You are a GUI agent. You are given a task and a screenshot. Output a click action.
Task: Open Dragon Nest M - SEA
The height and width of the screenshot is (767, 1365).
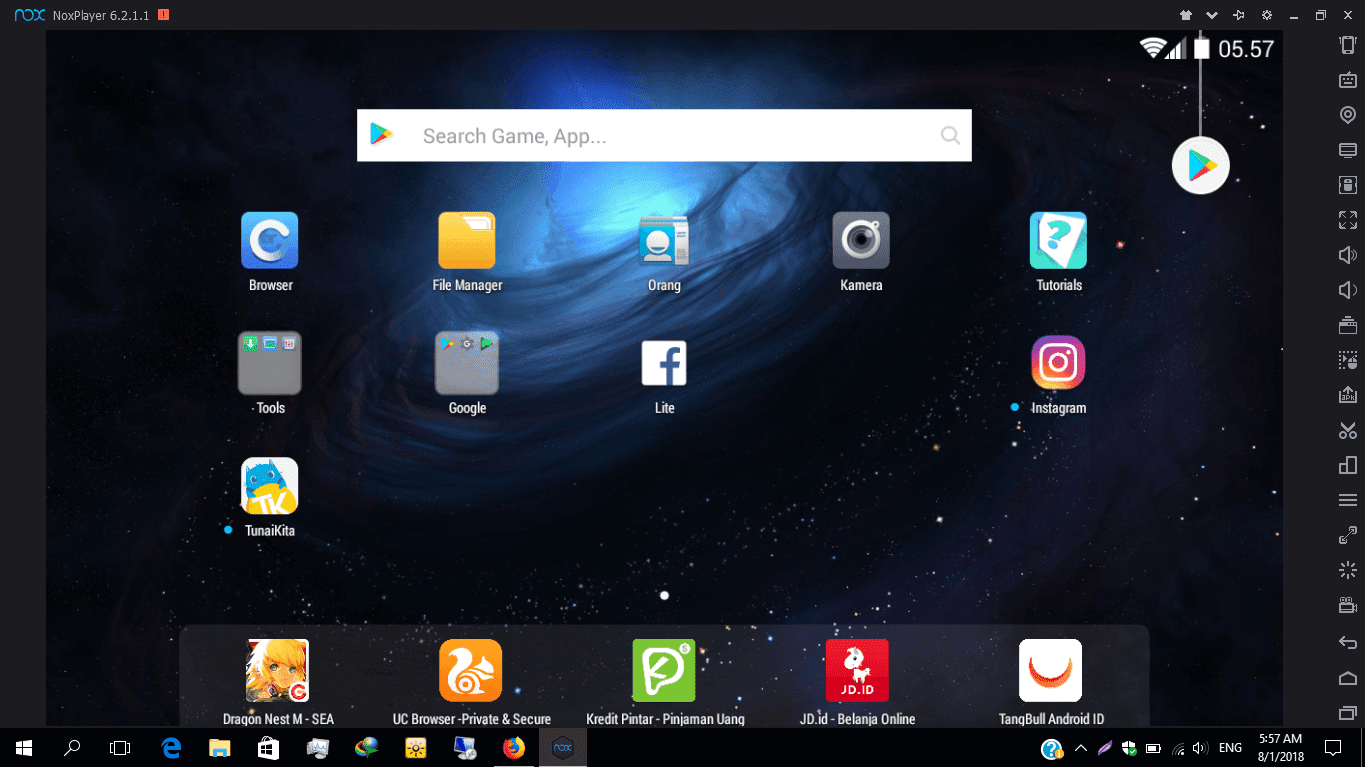pos(277,671)
